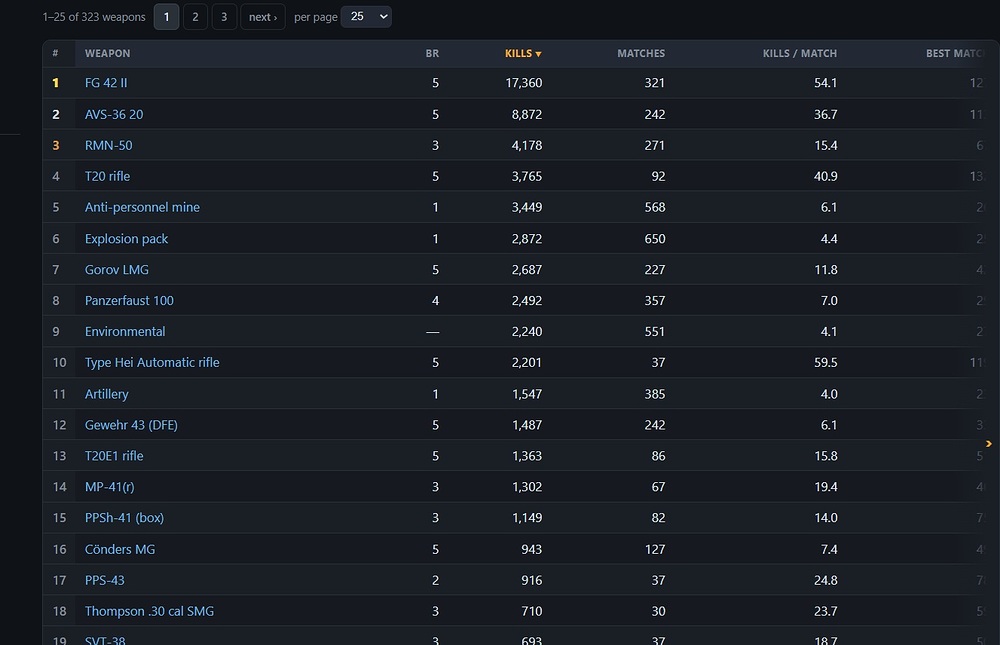Open the Artillery link
The image size is (1000, 645).
[x=107, y=394]
